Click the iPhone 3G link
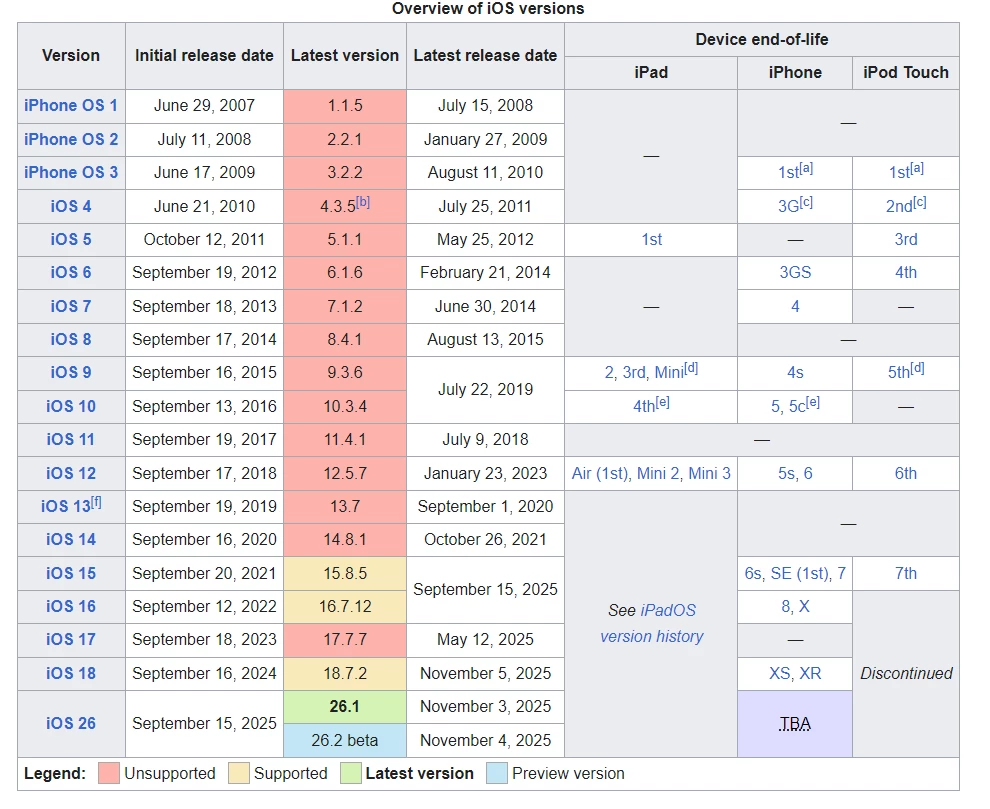 coord(788,207)
